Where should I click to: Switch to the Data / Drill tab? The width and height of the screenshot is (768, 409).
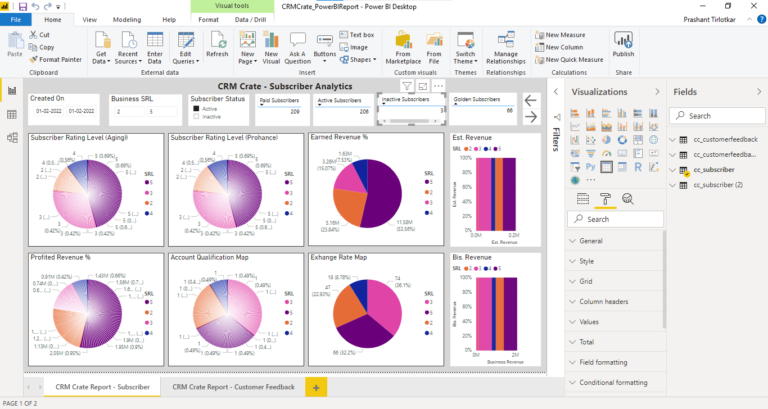pyautogui.click(x=250, y=20)
